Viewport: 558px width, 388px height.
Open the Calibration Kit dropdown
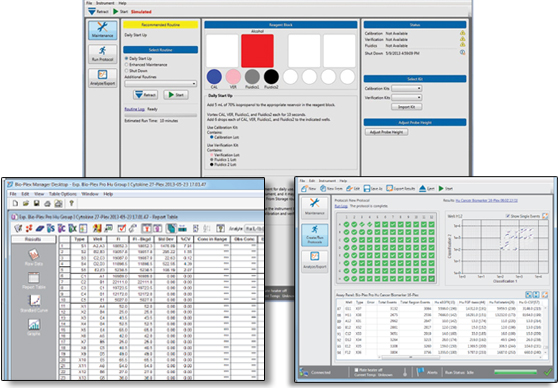407,88
